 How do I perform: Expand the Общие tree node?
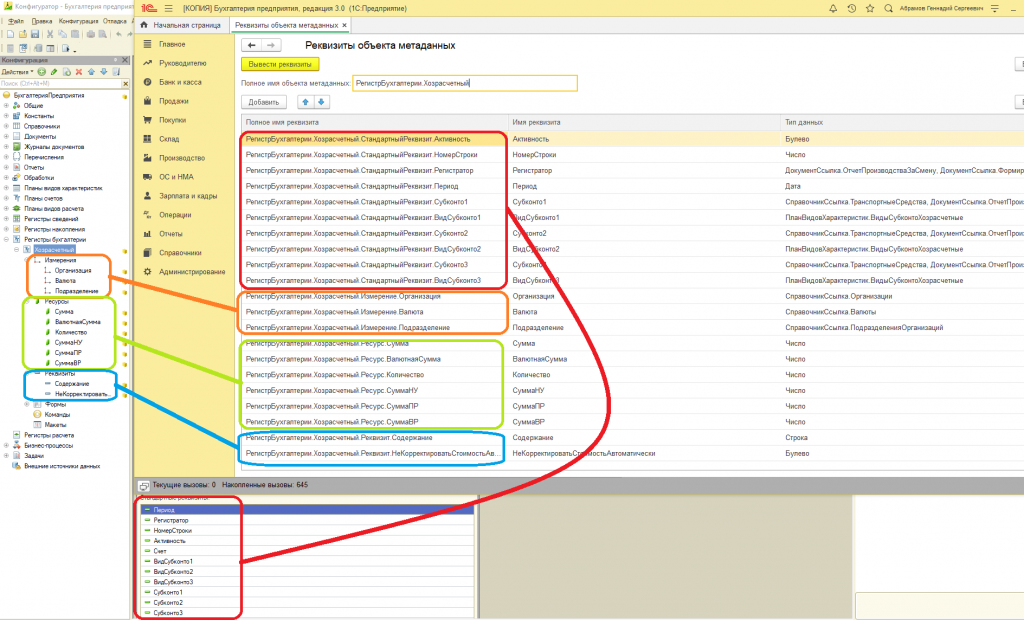pyautogui.click(x=7, y=105)
